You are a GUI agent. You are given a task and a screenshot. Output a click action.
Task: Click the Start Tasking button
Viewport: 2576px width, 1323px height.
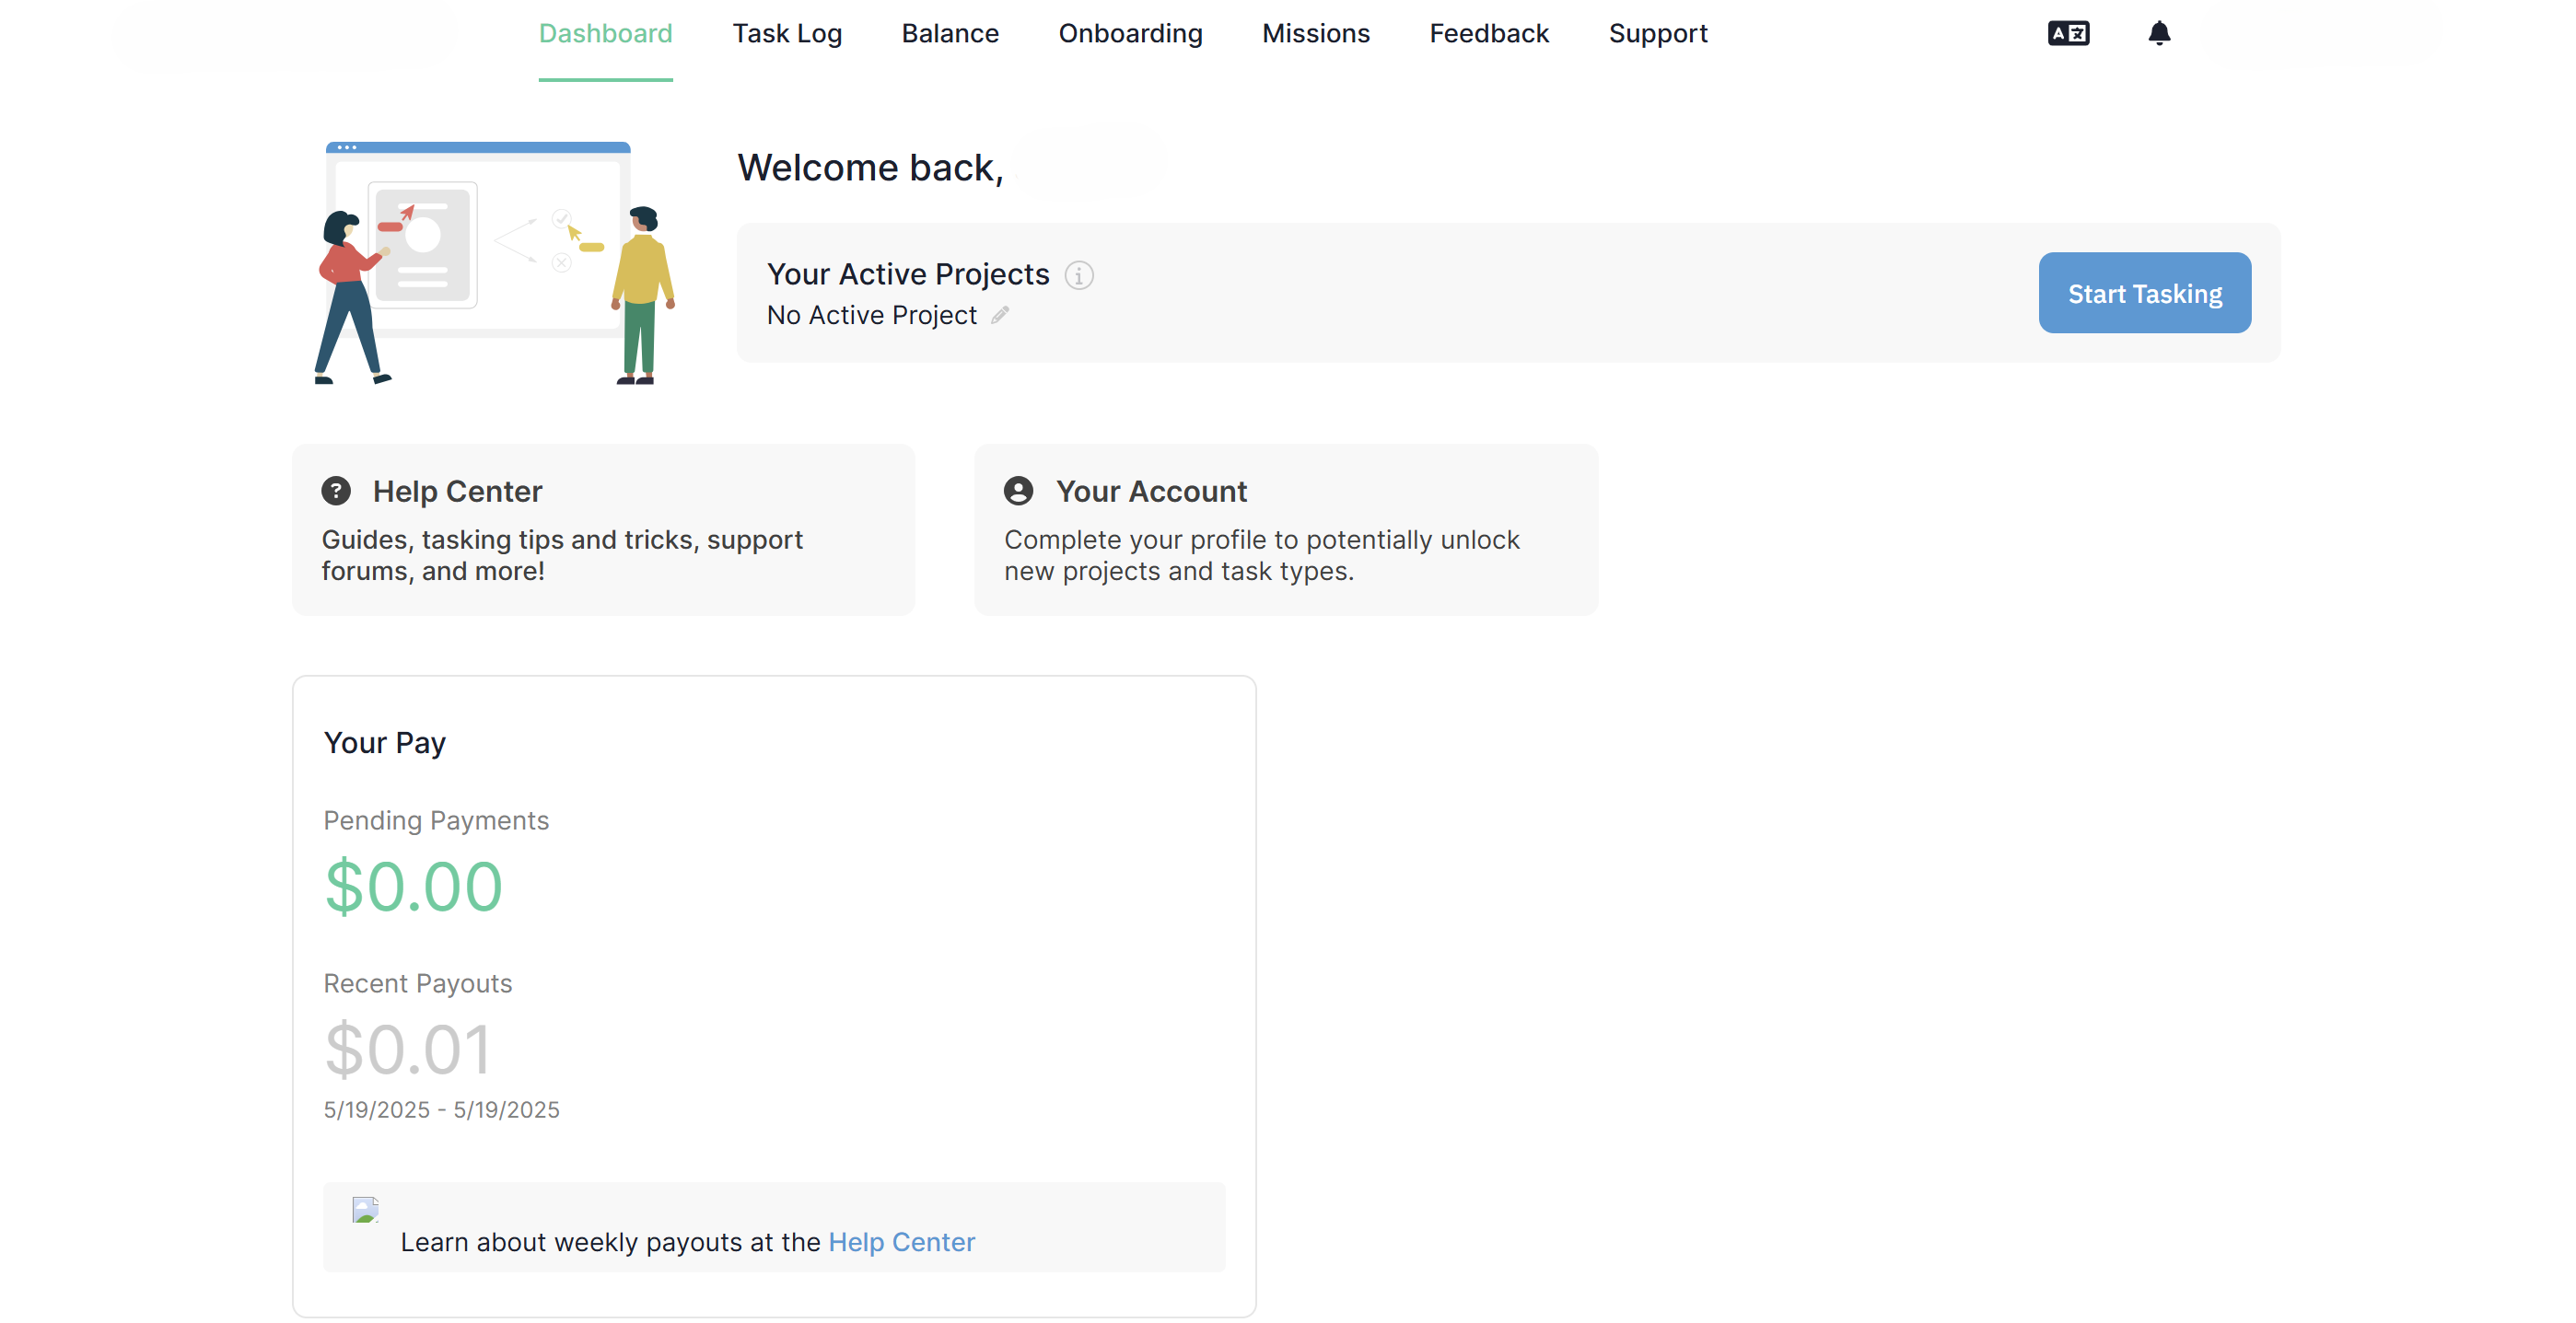pyautogui.click(x=2145, y=293)
